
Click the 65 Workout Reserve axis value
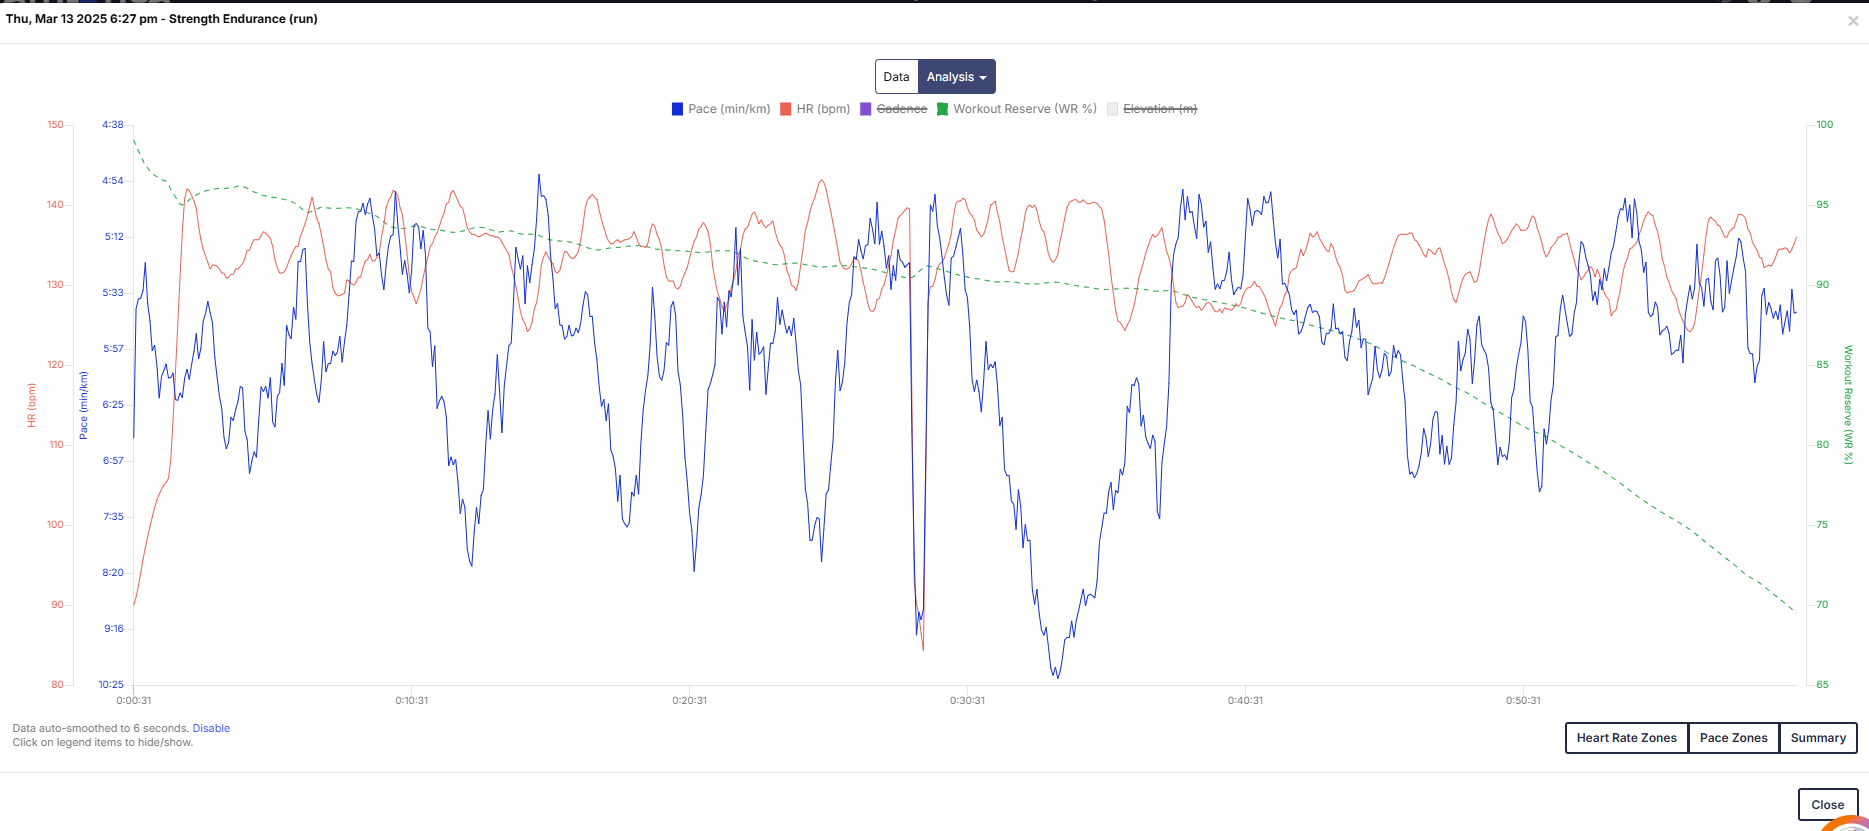click(1823, 685)
